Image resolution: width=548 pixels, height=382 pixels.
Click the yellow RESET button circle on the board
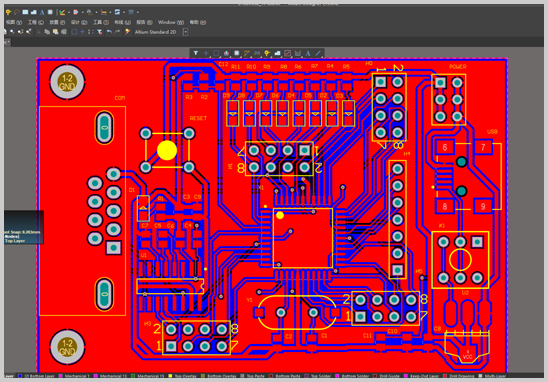click(167, 150)
